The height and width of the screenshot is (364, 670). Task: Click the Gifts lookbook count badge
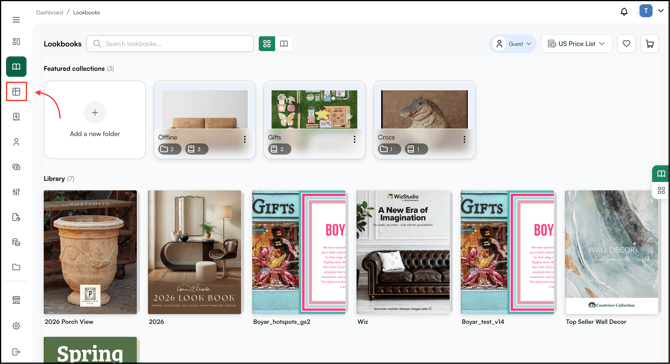pos(279,149)
